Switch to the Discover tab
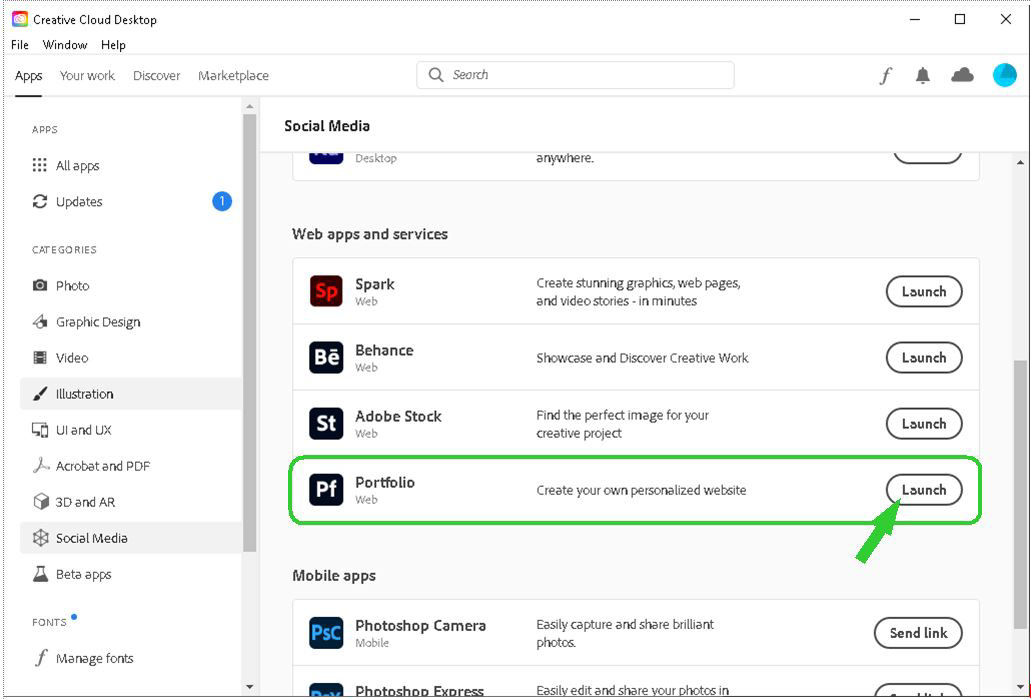Viewport: 1031px width, 699px height. [156, 76]
